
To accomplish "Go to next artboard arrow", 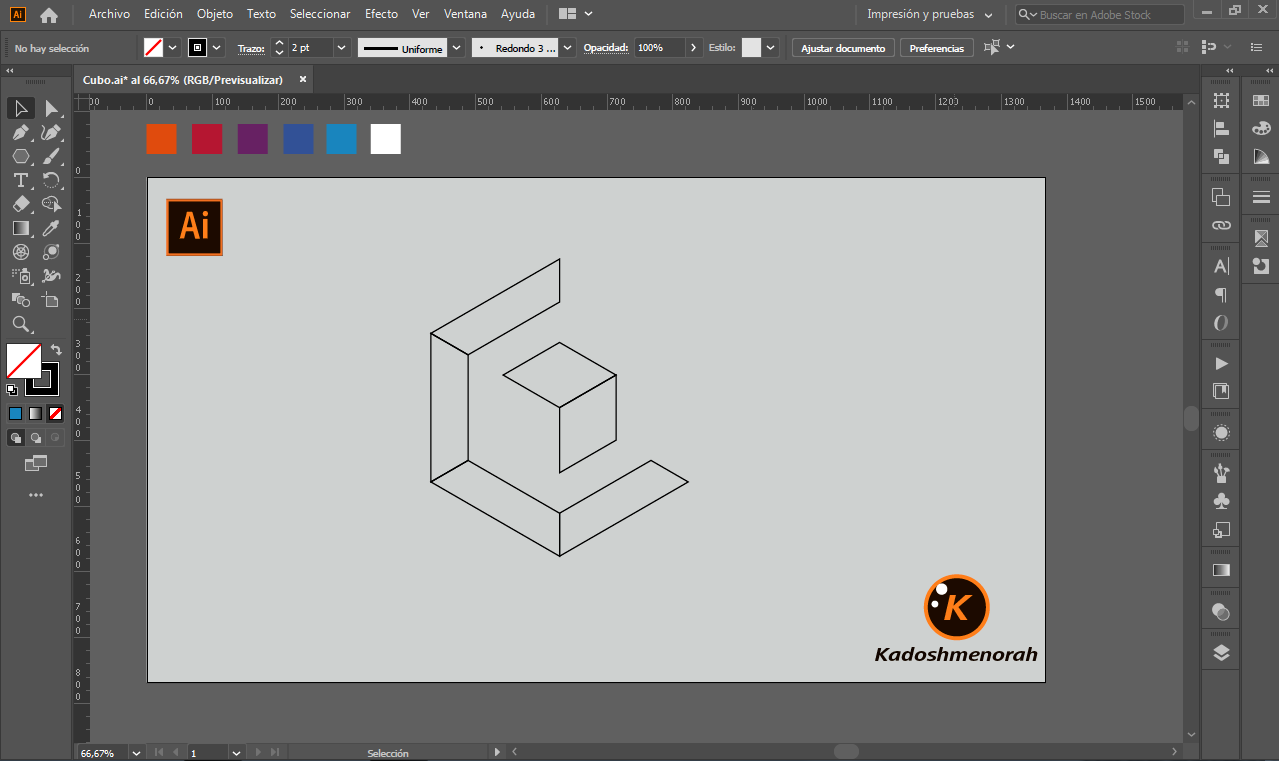I will coord(258,752).
